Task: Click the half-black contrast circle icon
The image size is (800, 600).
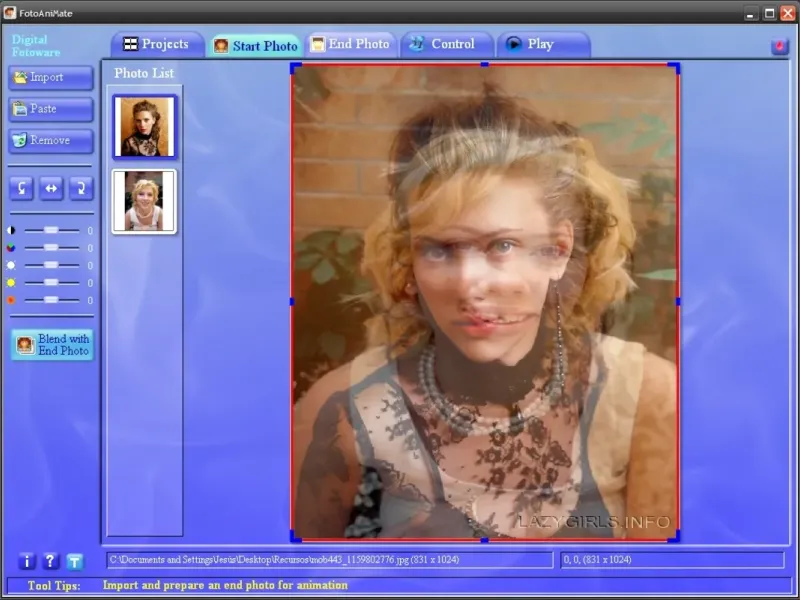Action: (x=11, y=231)
